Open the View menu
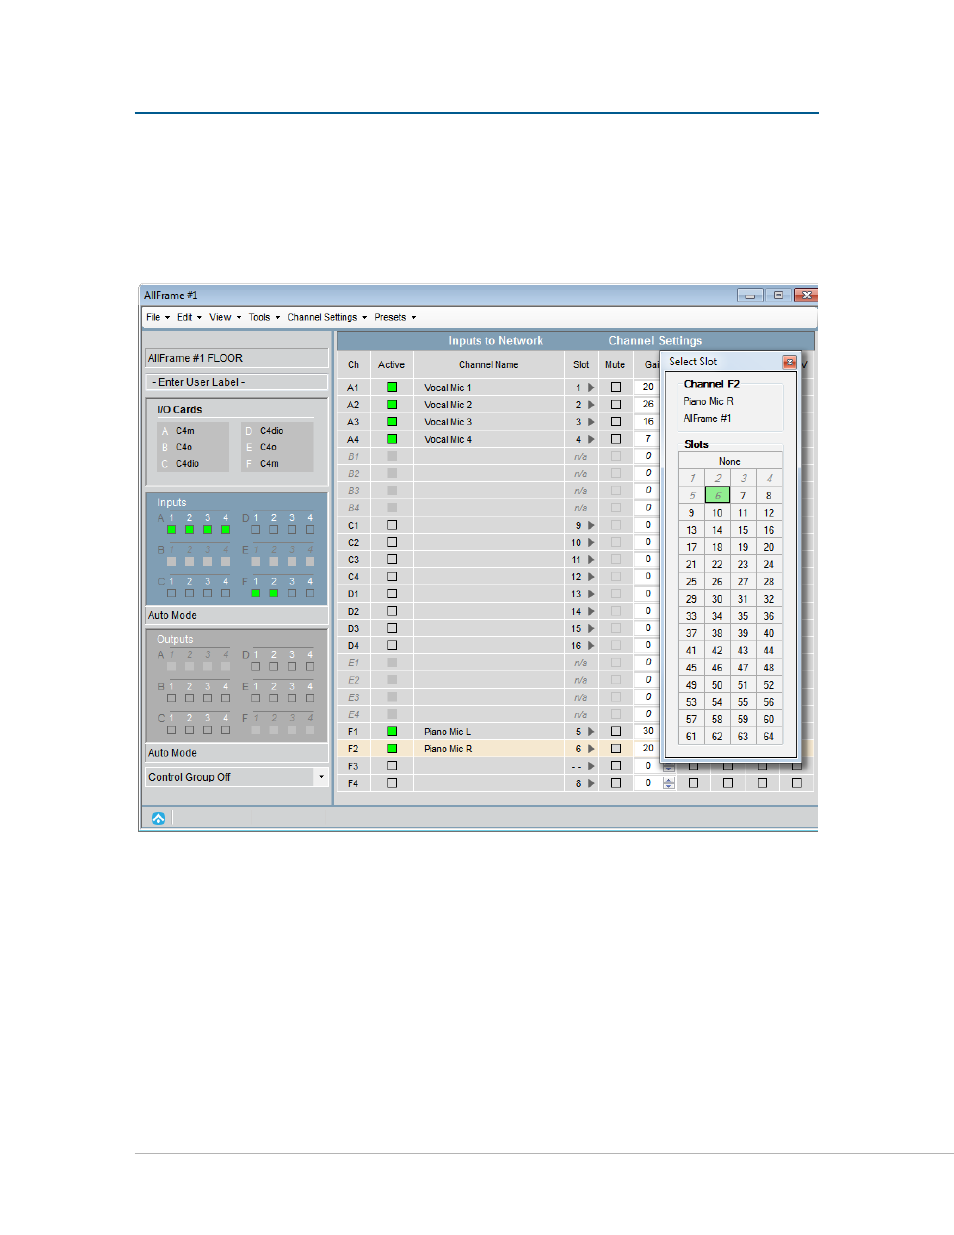954x1235 pixels. coord(225,317)
